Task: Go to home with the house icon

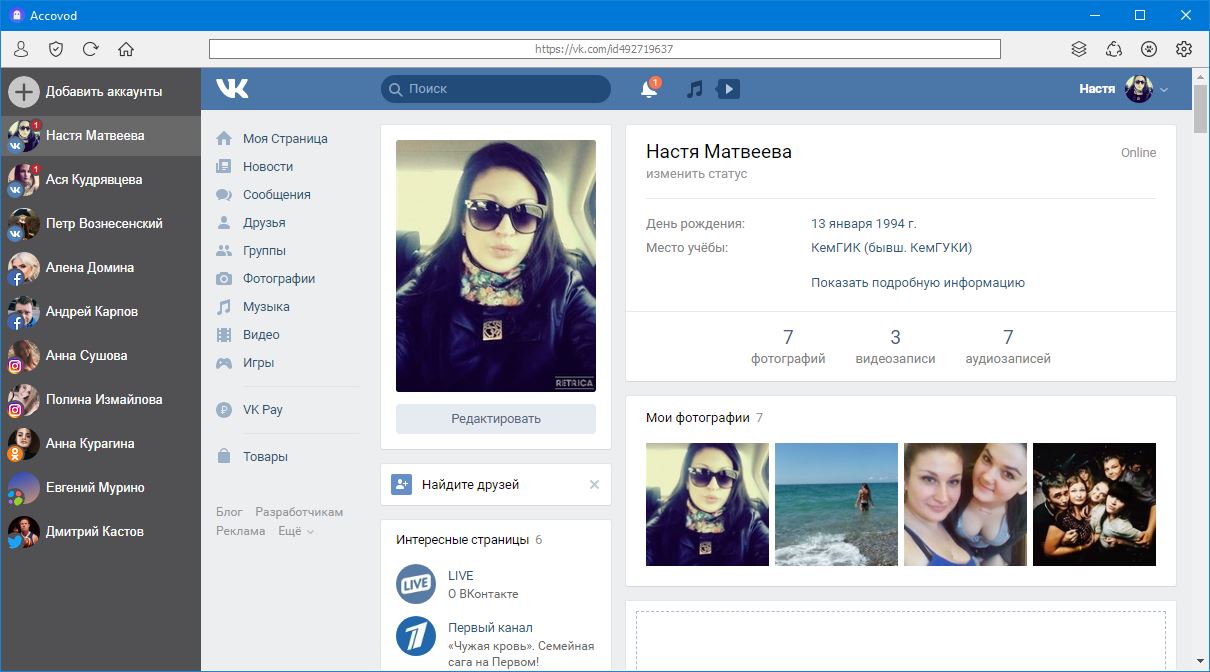Action: point(126,49)
